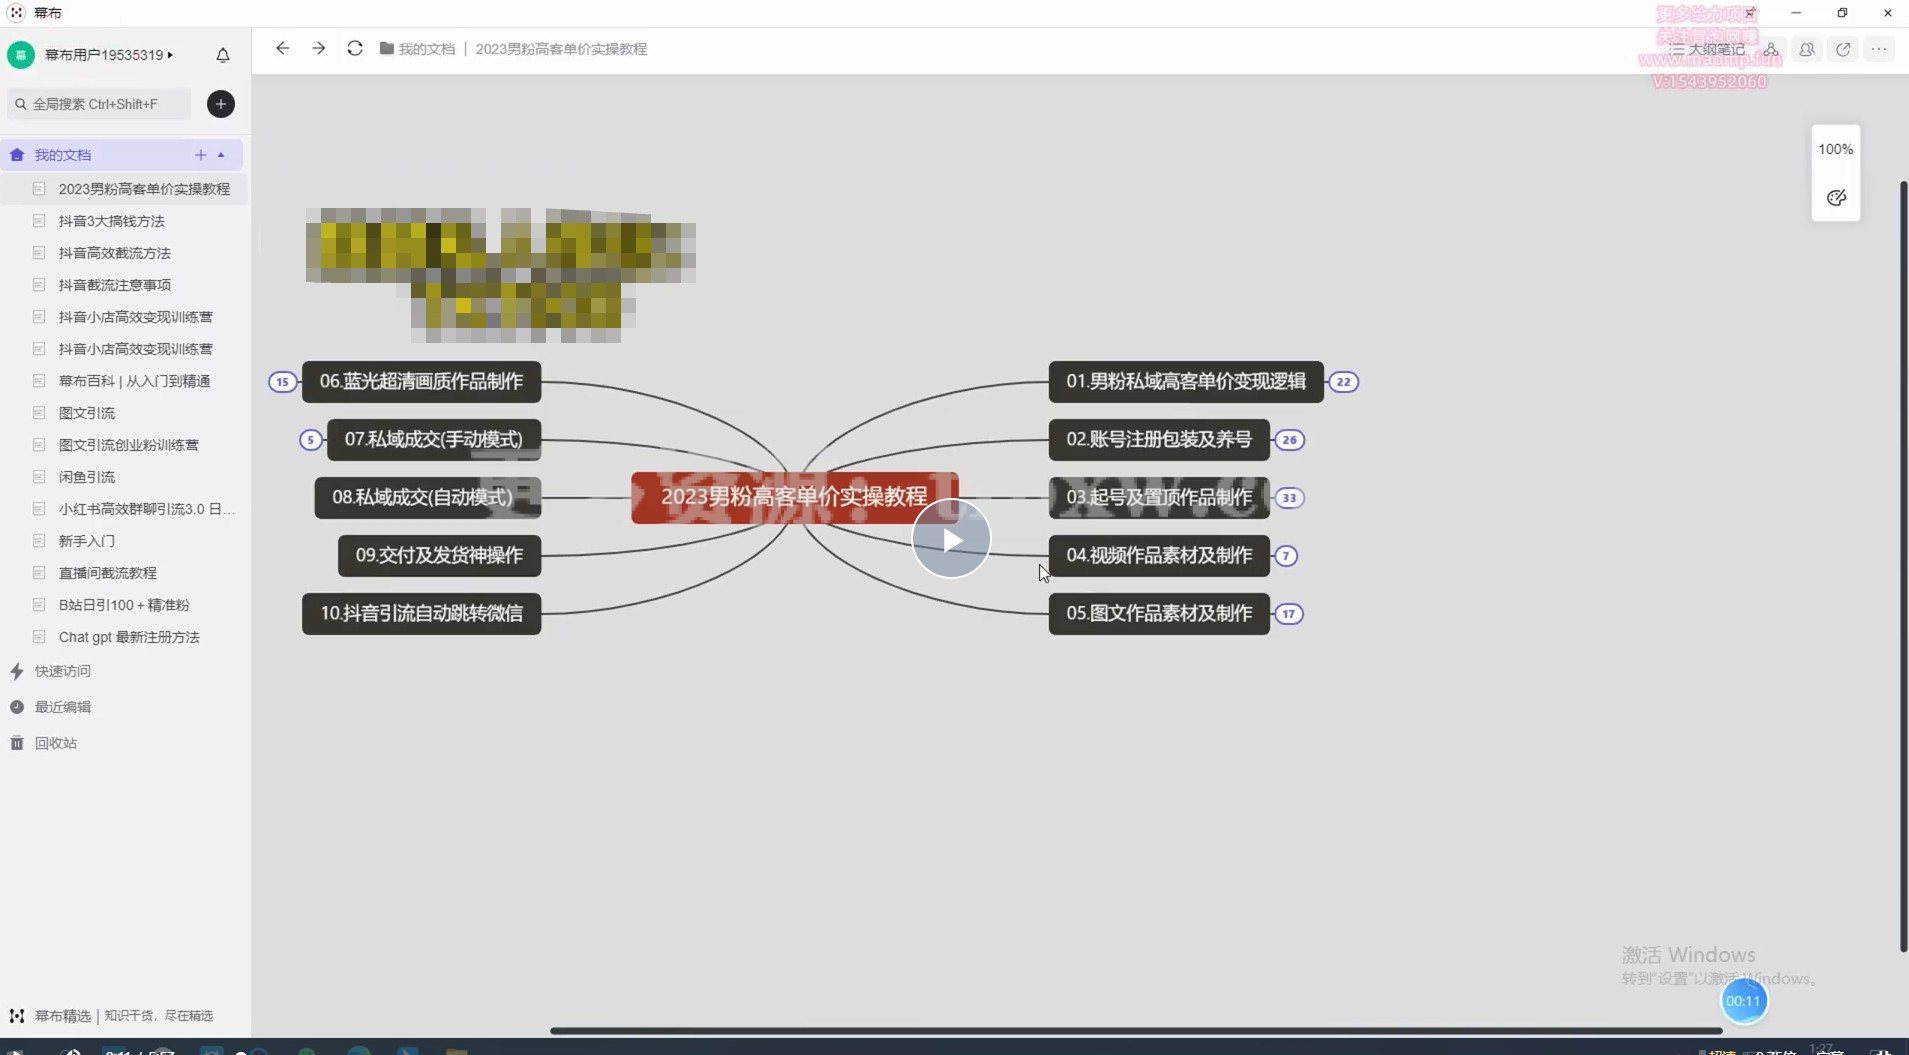Expand the 33-count badge on node 03
Screen dimensions: 1909x1055
[x=1289, y=498]
